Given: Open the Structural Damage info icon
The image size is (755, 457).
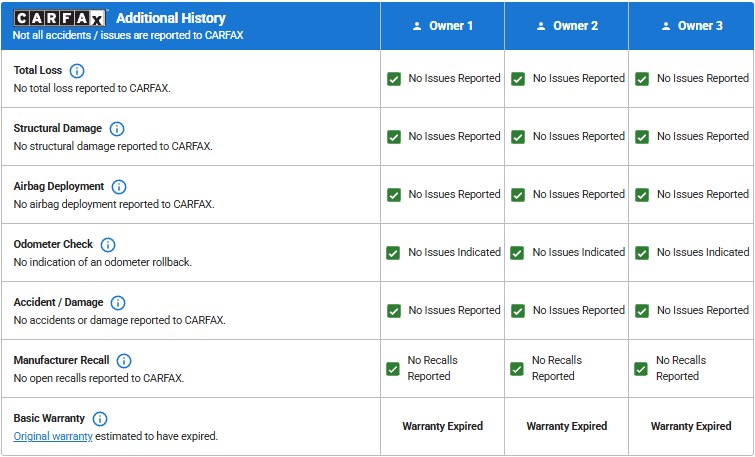Looking at the screenshot, I should [x=117, y=129].
